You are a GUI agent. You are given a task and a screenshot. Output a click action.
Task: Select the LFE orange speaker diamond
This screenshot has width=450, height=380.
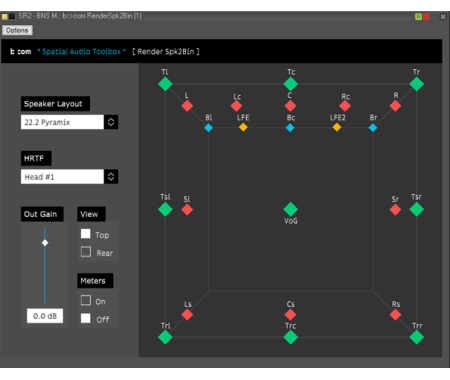pyautogui.click(x=243, y=127)
